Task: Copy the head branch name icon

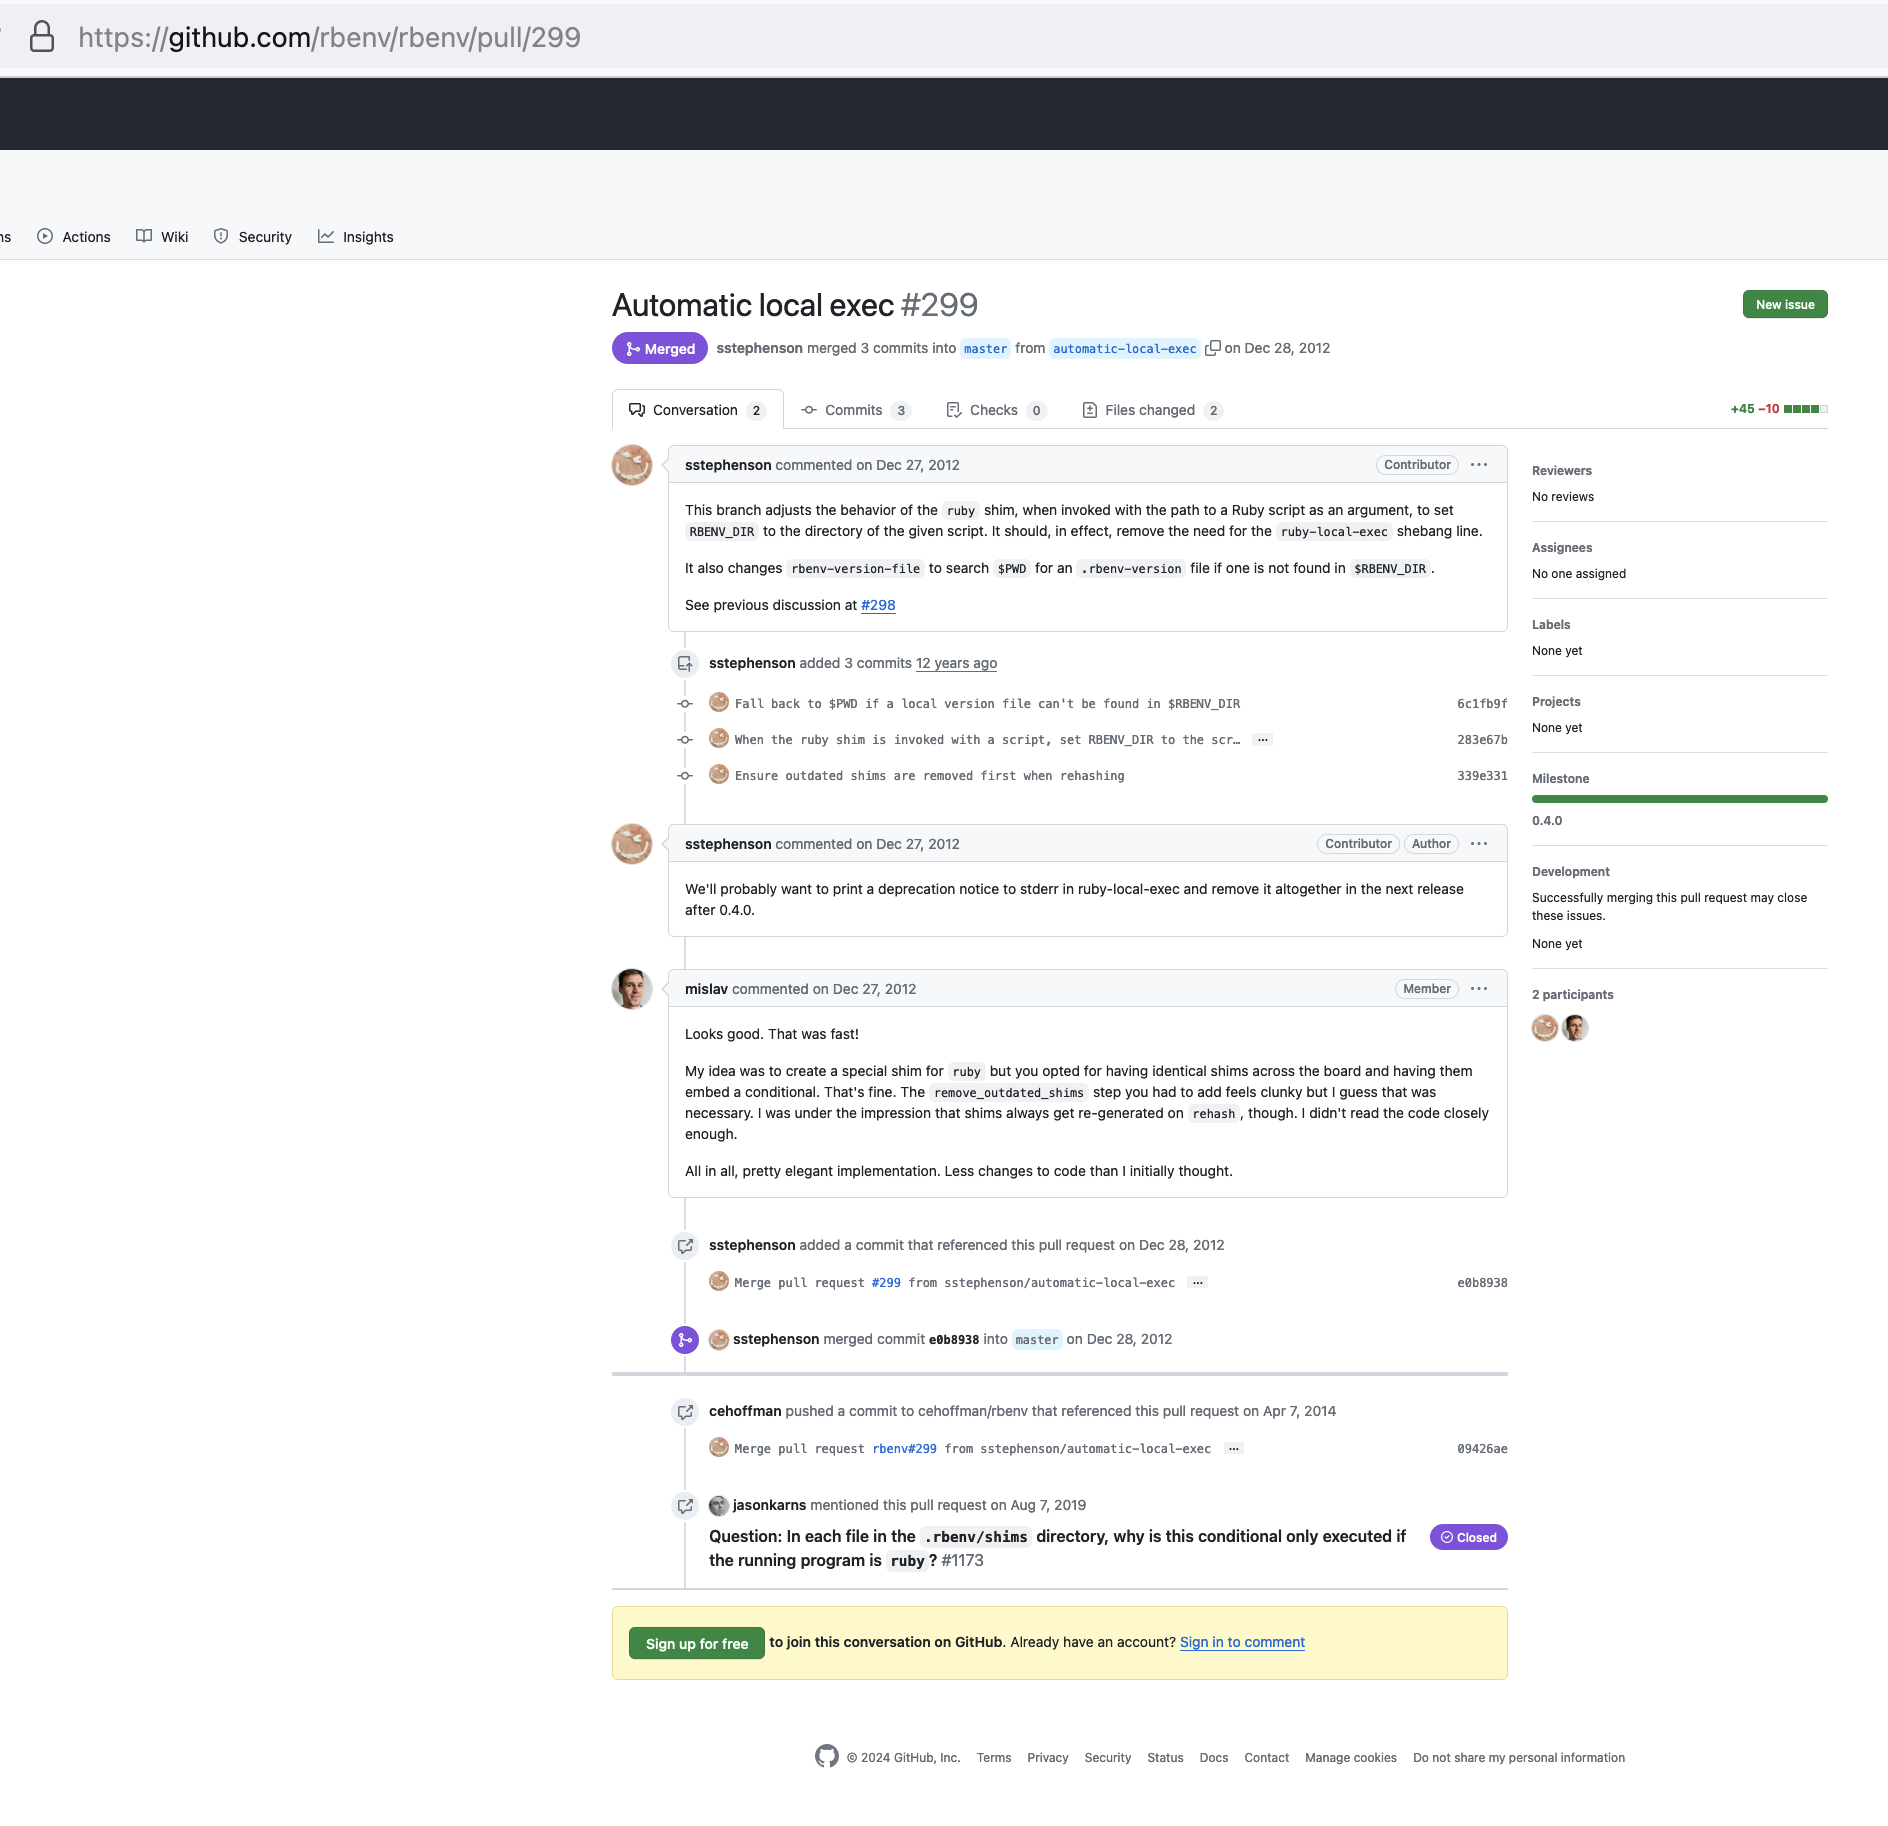Action: point(1212,348)
